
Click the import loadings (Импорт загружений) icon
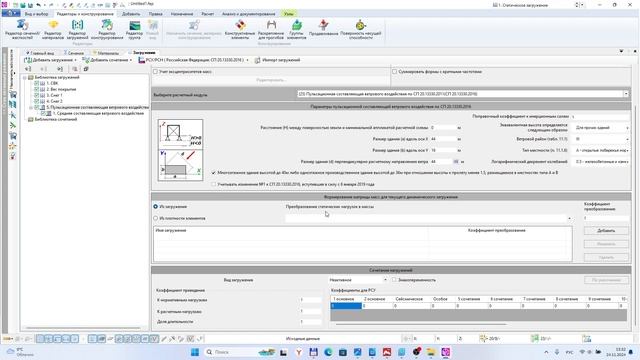[x=258, y=60]
